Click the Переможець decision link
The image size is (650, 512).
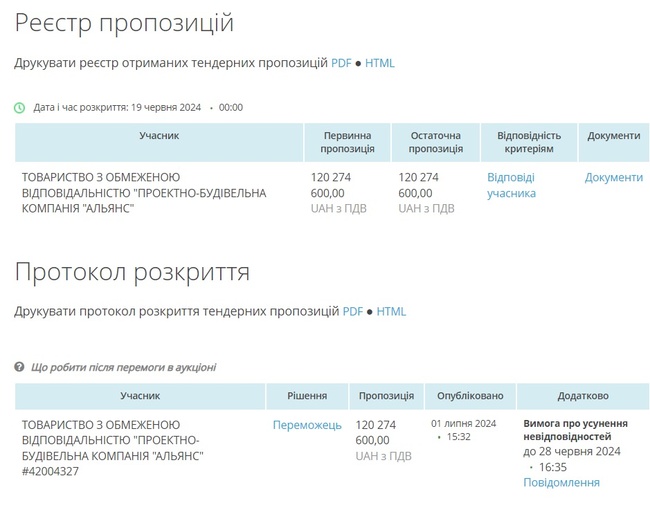click(307, 425)
